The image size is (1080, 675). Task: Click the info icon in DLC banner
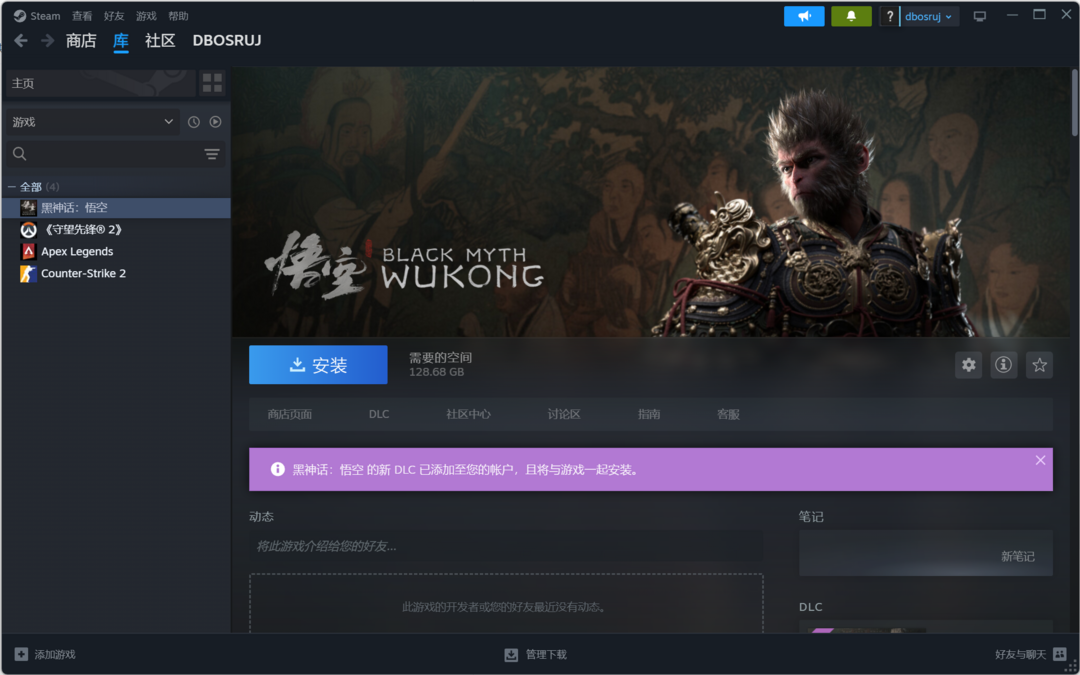278,469
